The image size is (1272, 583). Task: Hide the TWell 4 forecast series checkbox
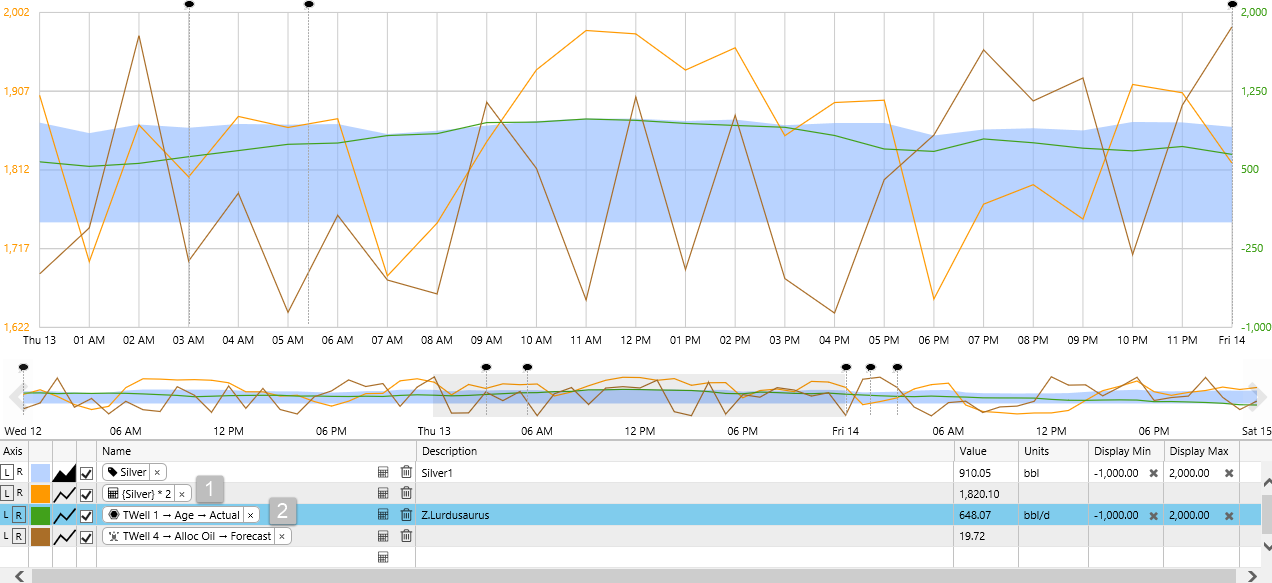[87, 536]
